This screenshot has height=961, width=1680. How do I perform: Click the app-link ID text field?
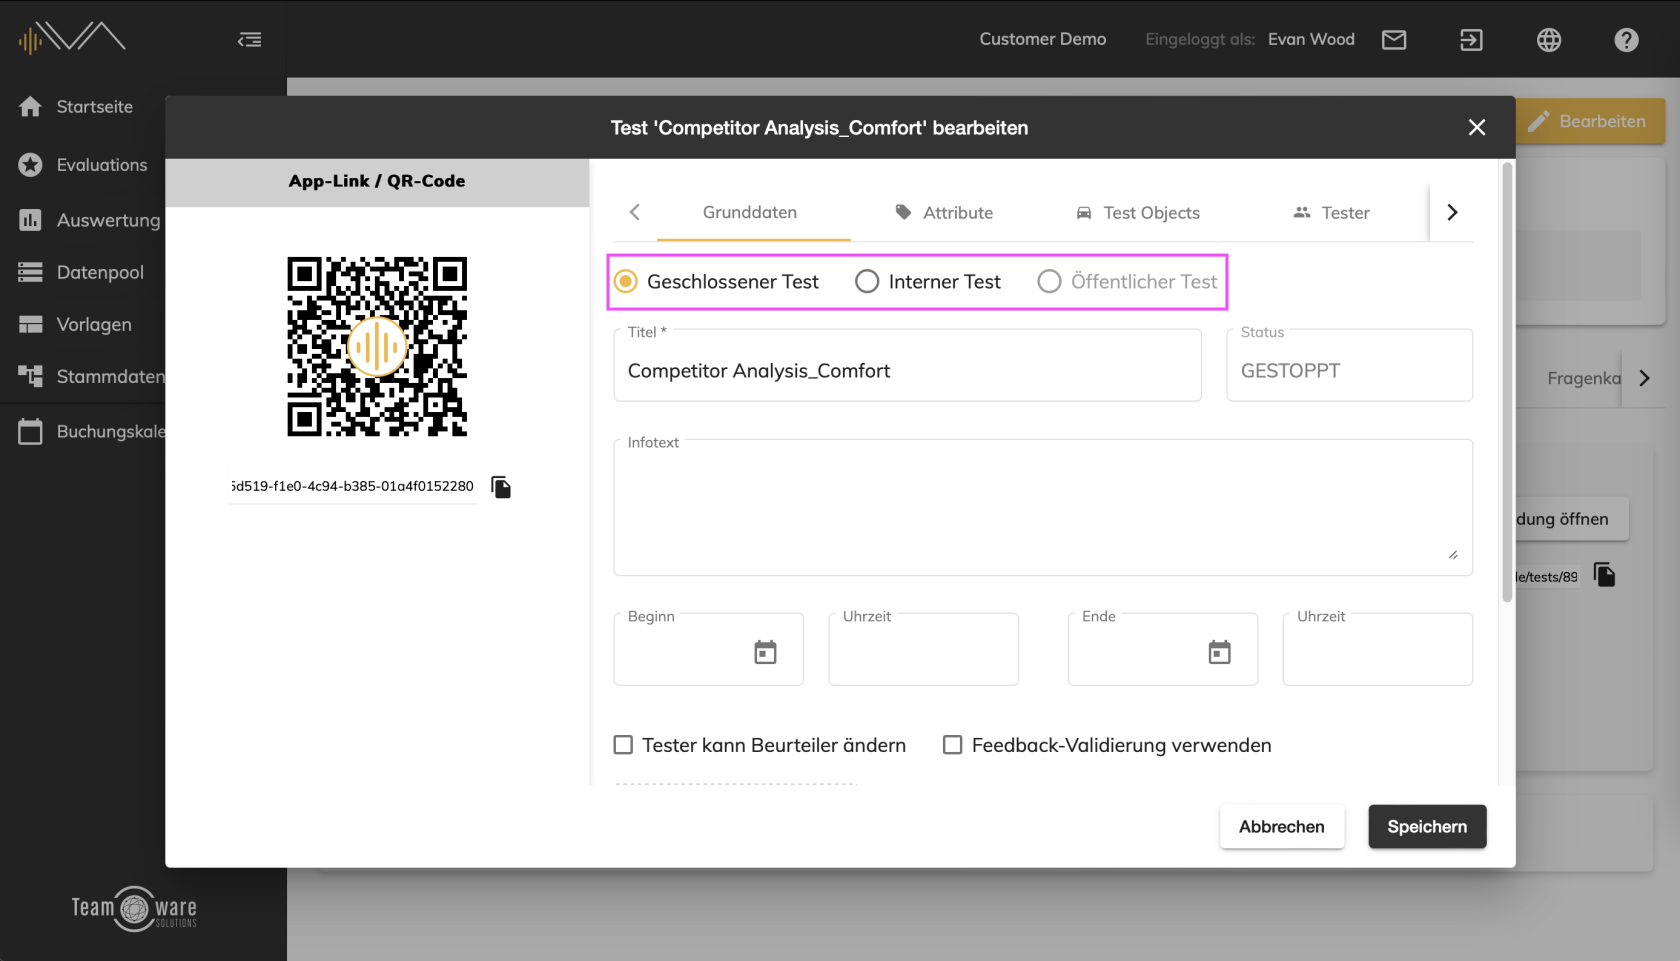coord(352,487)
